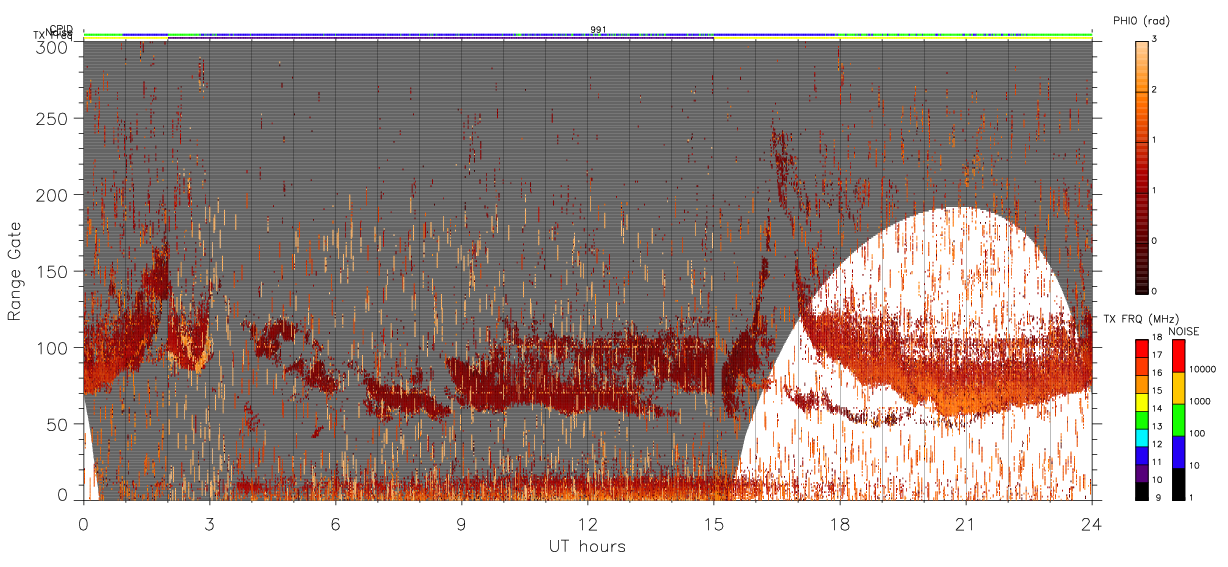This screenshot has height=567, width=1228.
Task: Click the '21' tick label on the UT hours axis
Action: click(x=965, y=523)
